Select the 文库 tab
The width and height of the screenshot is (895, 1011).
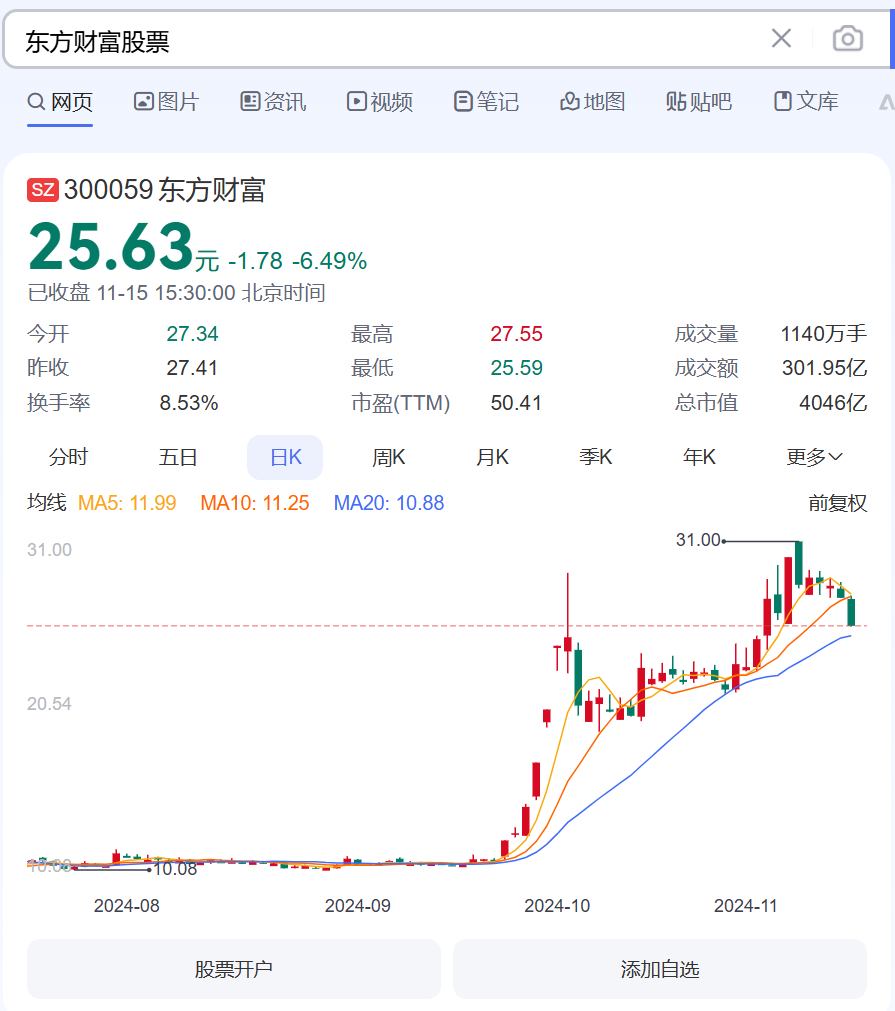click(x=806, y=102)
